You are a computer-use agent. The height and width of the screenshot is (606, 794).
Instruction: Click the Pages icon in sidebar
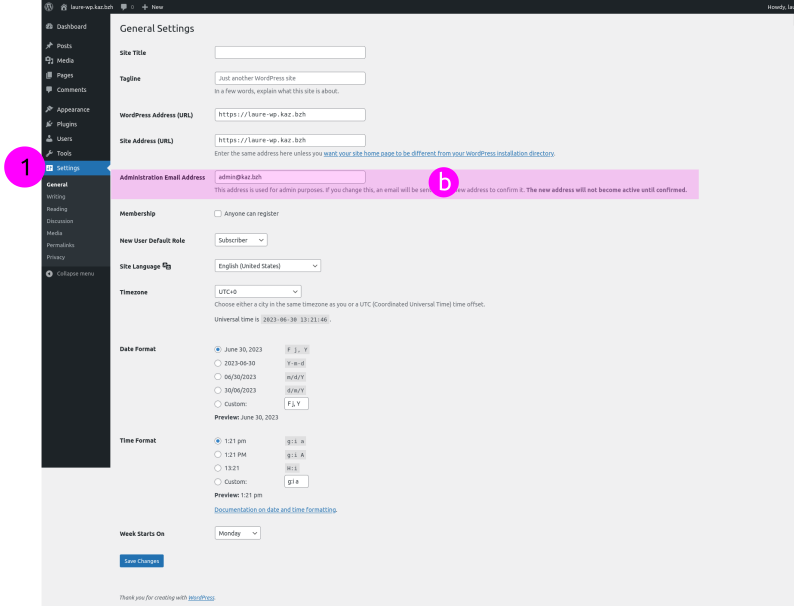click(x=49, y=75)
